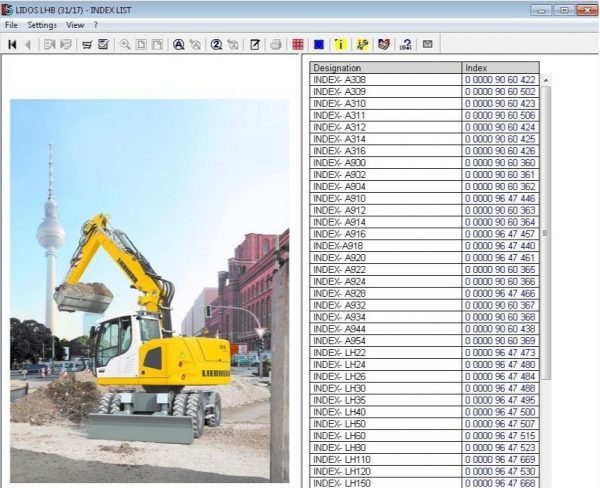Viewport: 600px width, 488px height.
Task: Select row 'INDEX- A954'
Action: pyautogui.click(x=424, y=341)
